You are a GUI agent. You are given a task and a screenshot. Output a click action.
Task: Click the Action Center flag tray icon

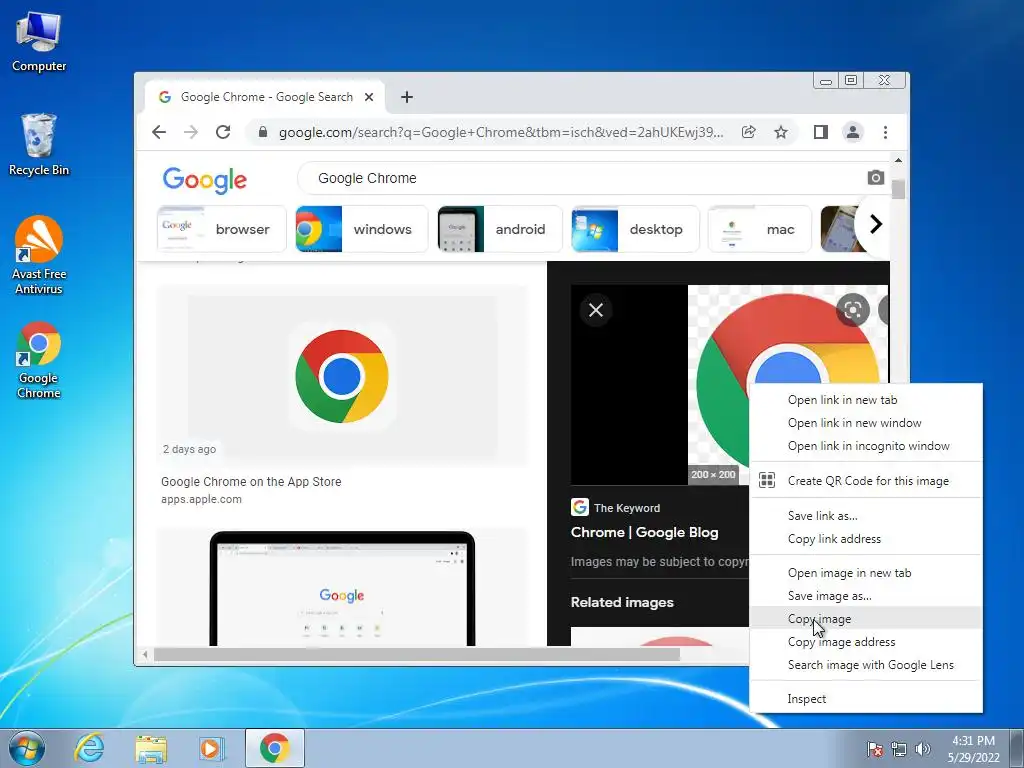point(875,749)
